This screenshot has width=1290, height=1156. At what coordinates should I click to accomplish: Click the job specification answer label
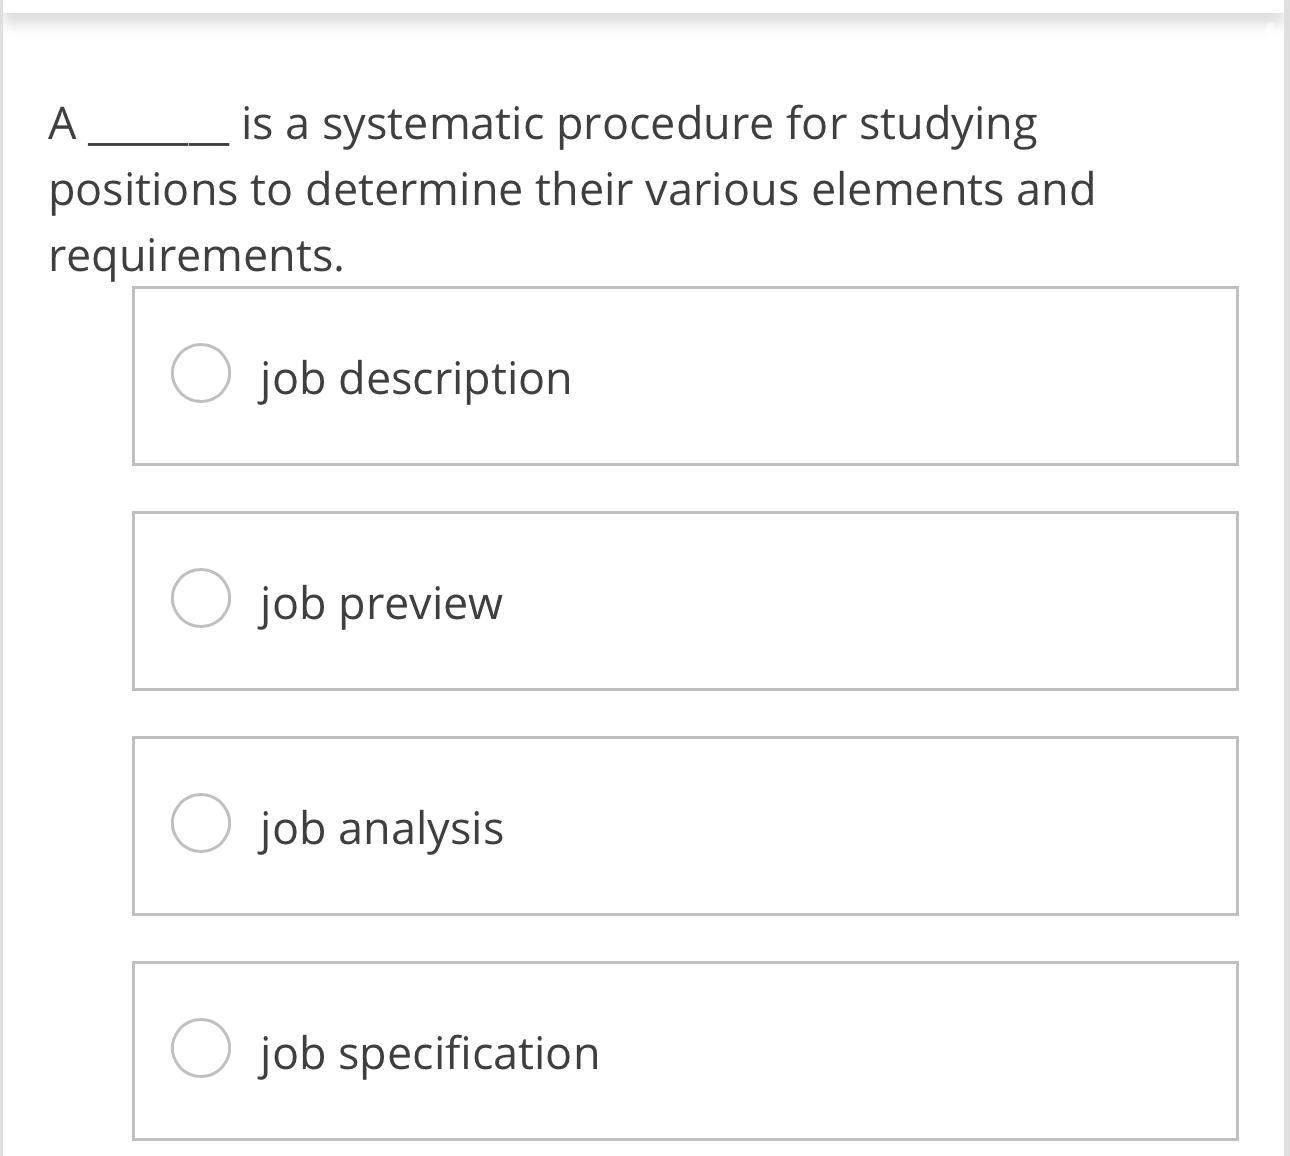click(427, 1049)
